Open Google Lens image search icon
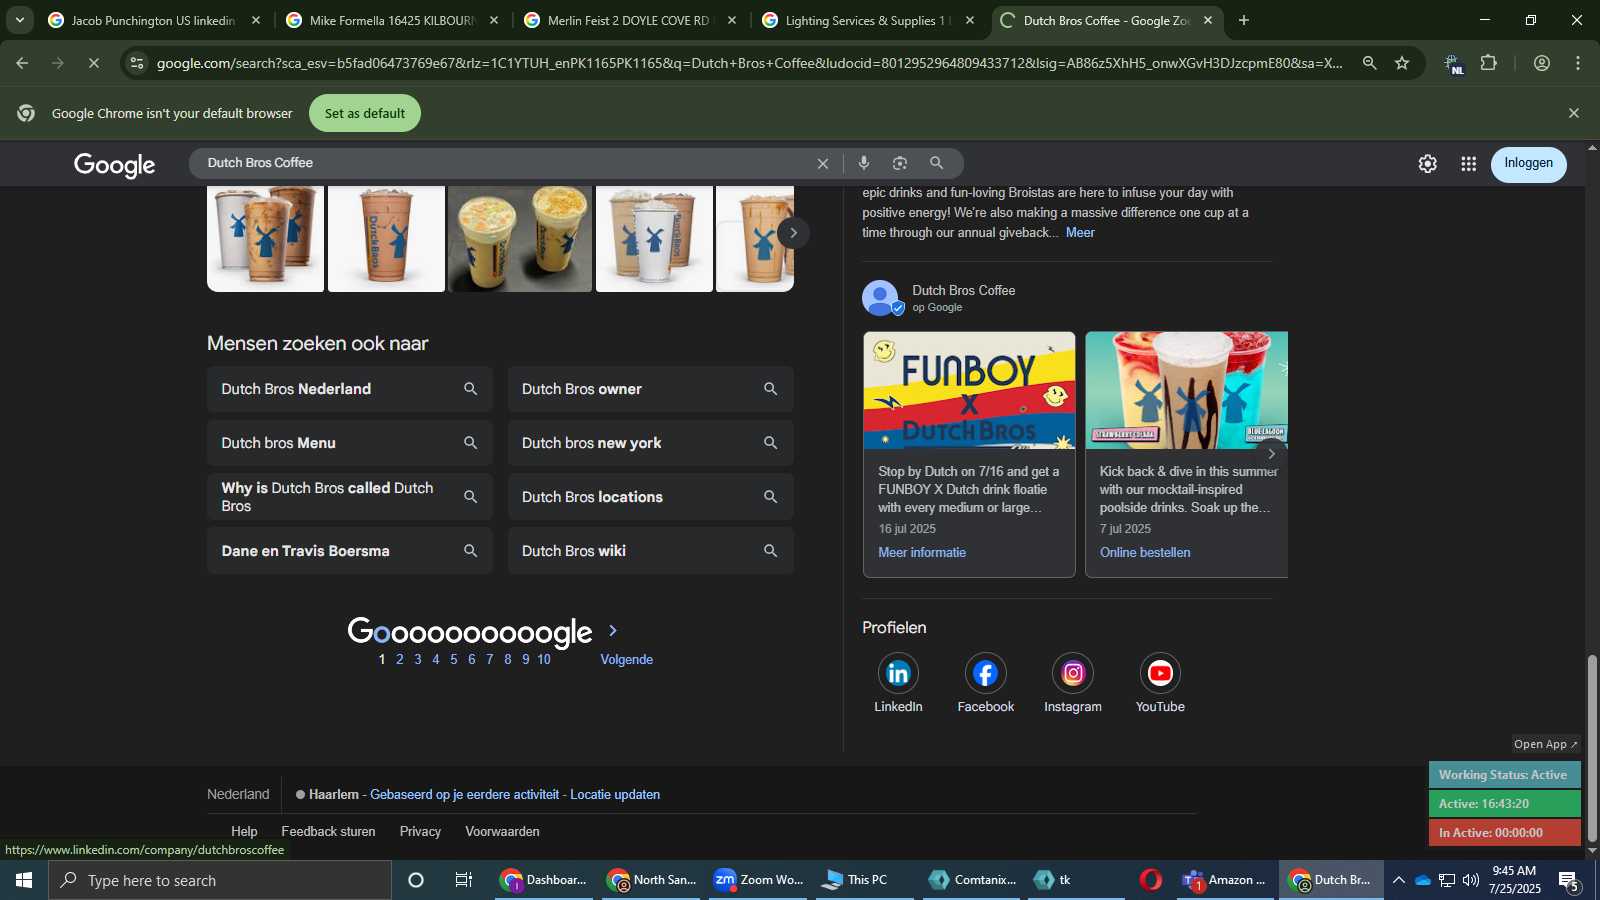This screenshot has width=1600, height=900. [x=900, y=163]
